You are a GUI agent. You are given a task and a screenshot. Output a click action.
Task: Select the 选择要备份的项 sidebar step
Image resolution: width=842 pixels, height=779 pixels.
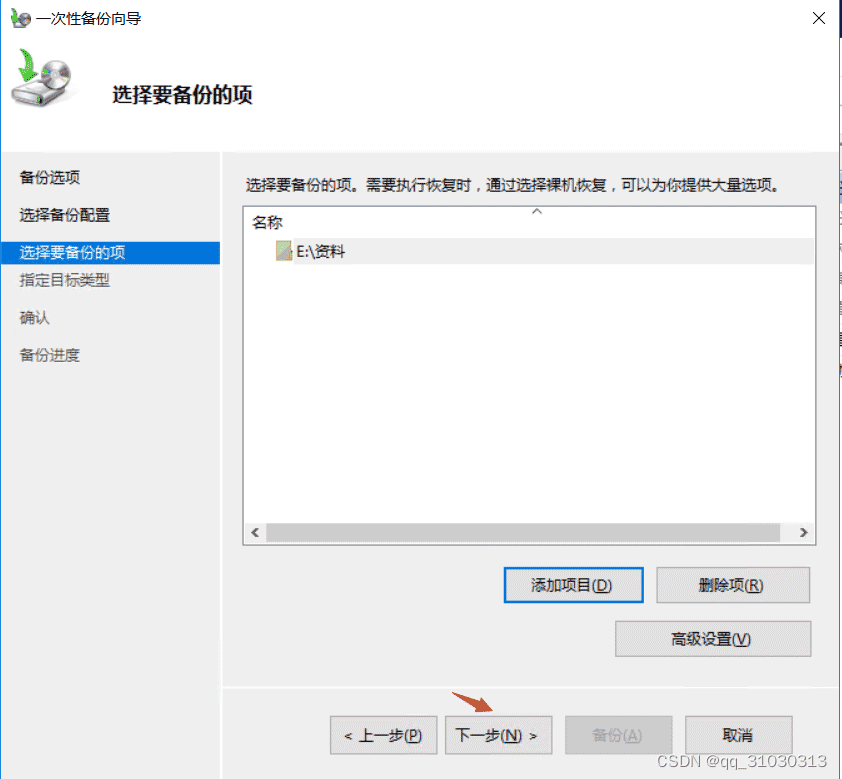pos(111,252)
